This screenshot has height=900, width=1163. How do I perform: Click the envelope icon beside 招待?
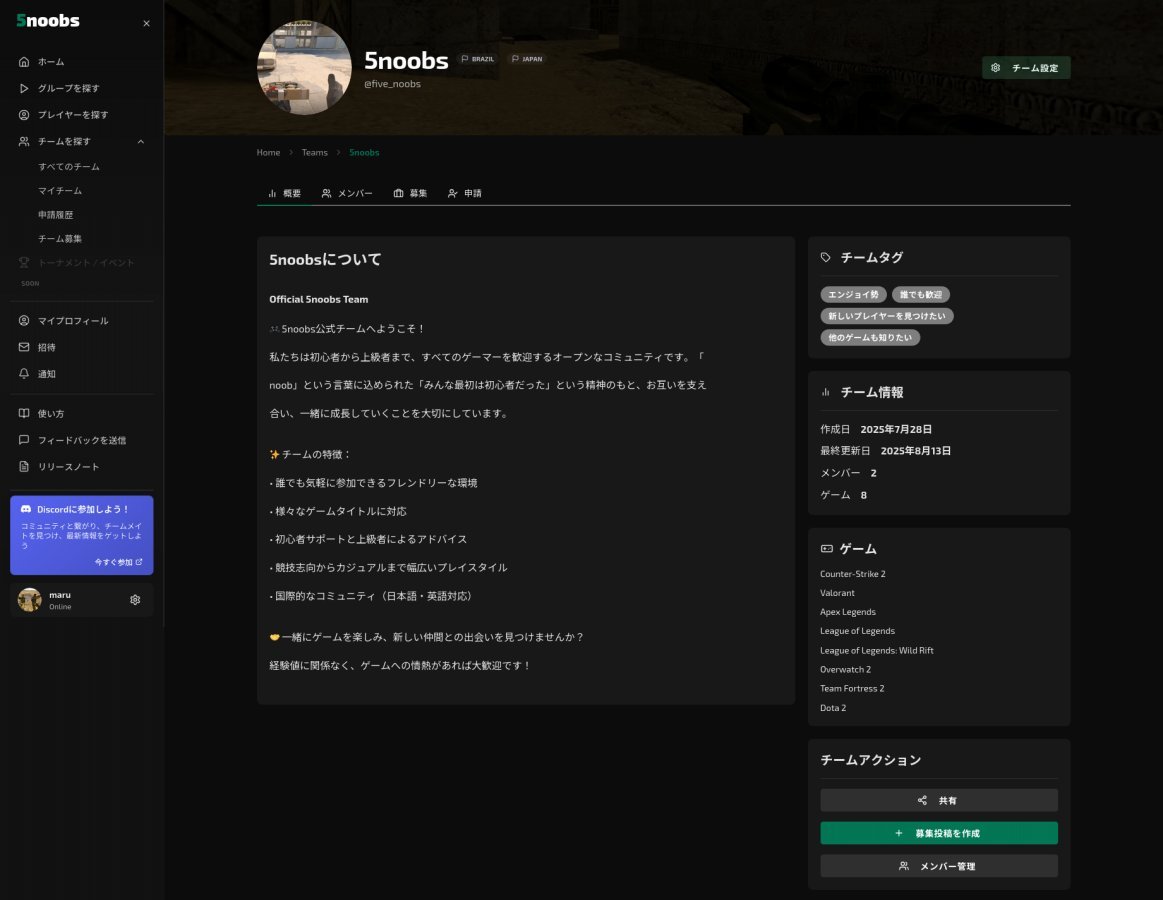24,347
